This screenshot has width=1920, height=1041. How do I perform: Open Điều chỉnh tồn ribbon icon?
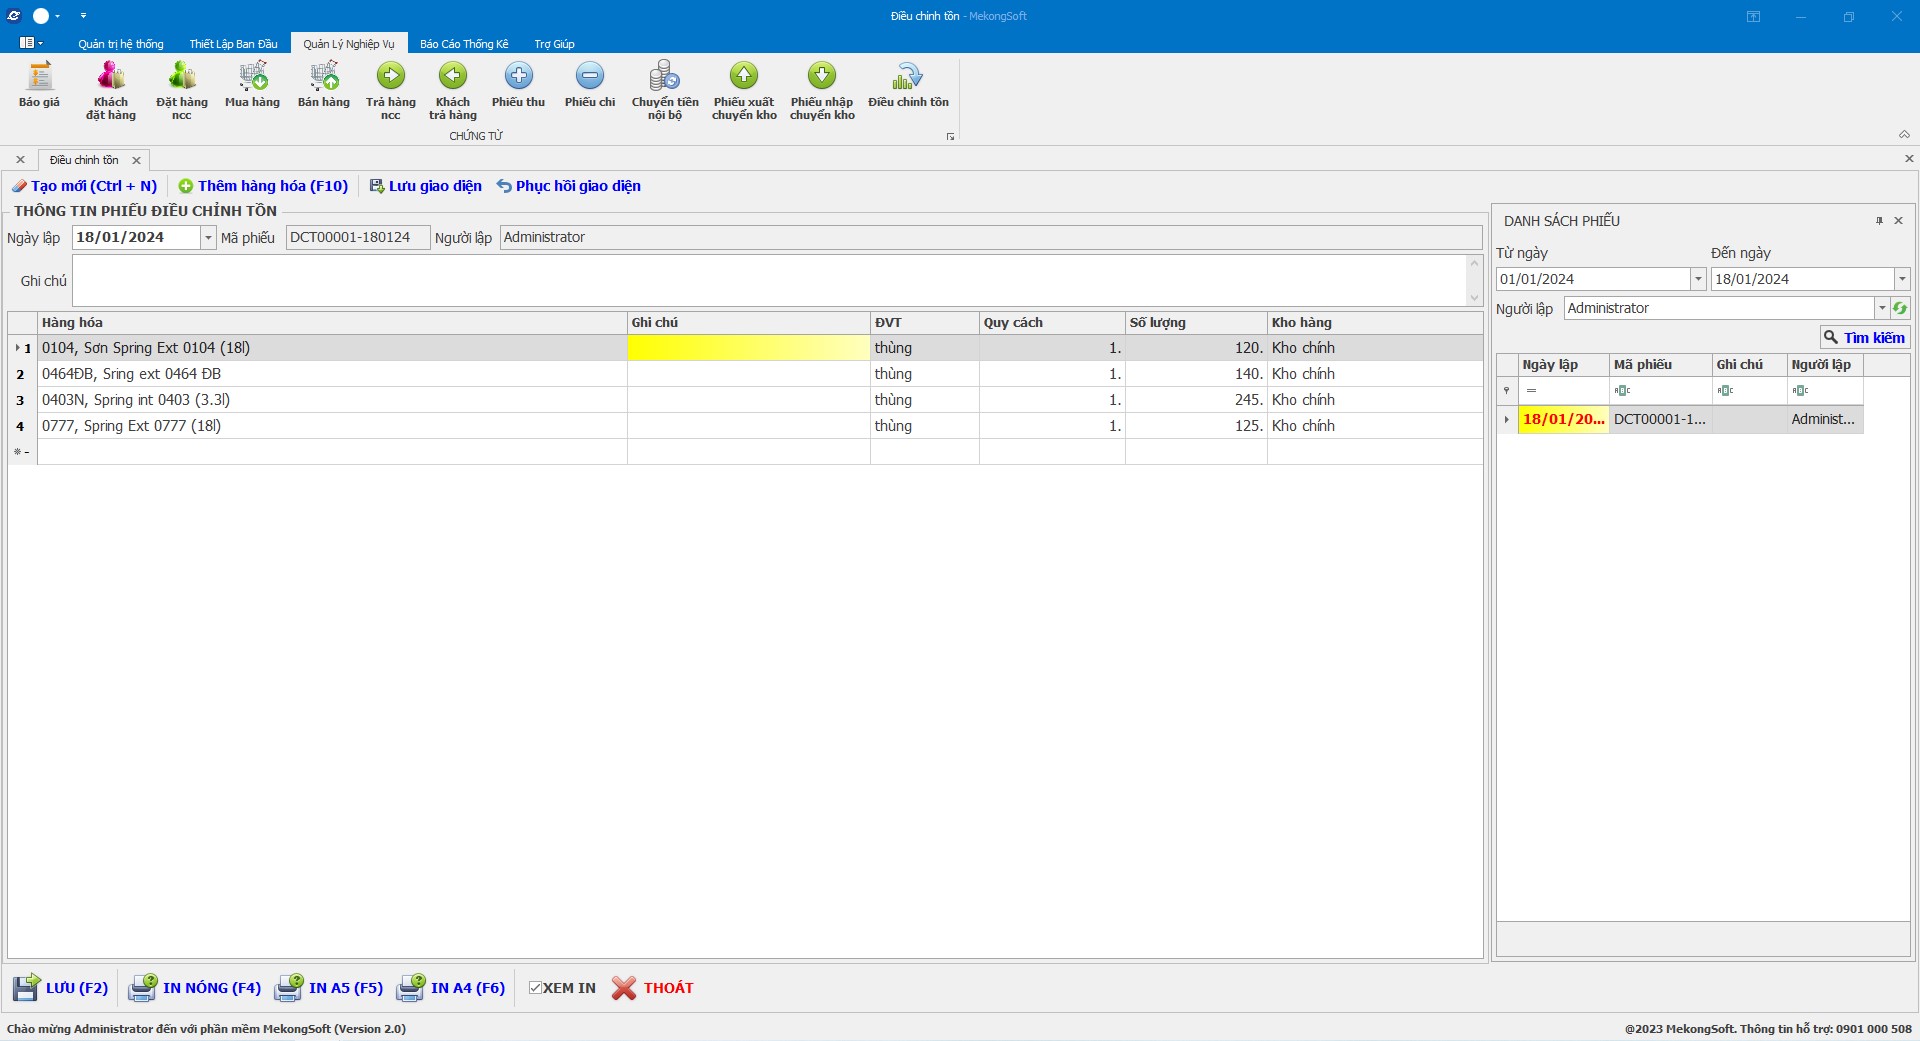[908, 86]
